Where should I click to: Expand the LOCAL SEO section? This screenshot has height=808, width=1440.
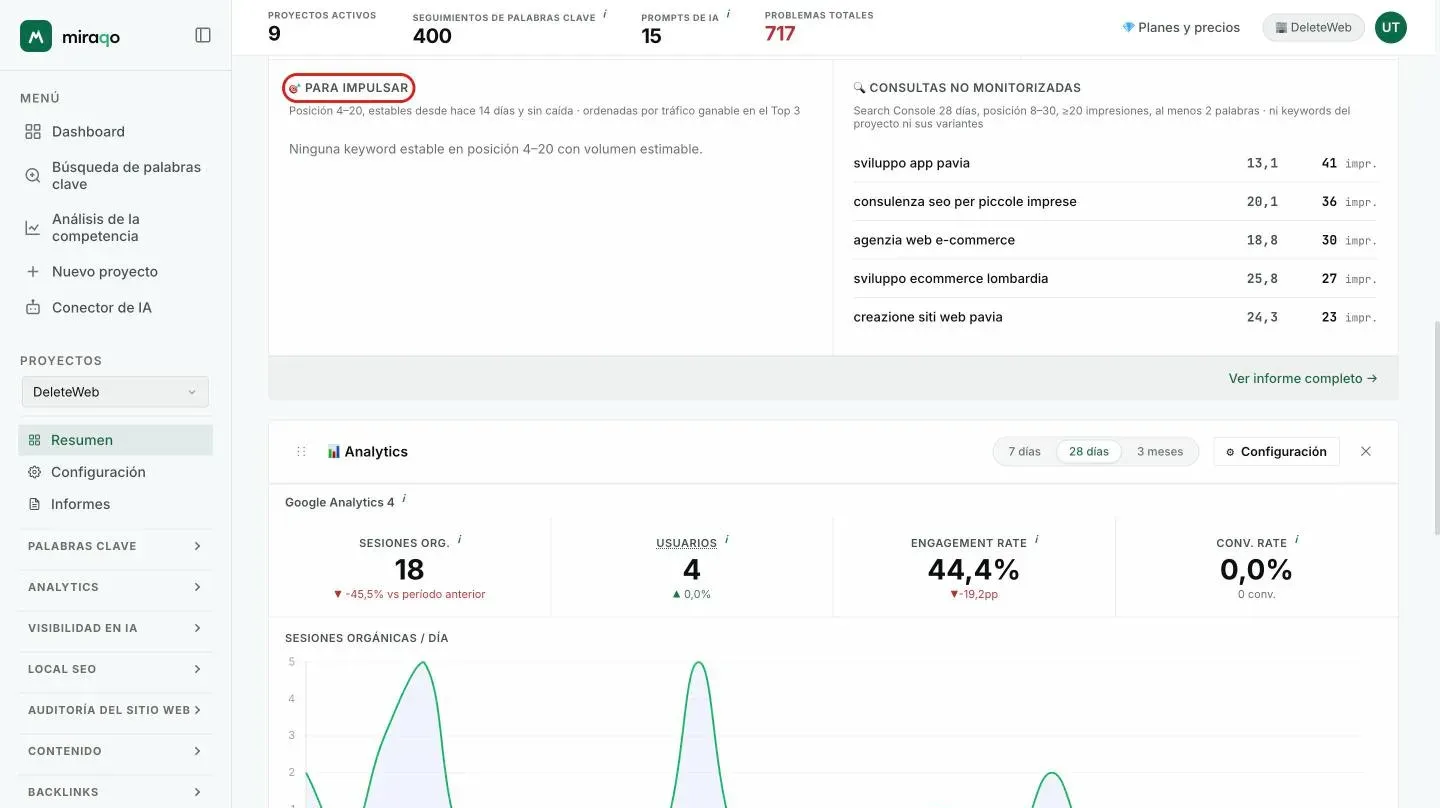pyautogui.click(x=115, y=669)
